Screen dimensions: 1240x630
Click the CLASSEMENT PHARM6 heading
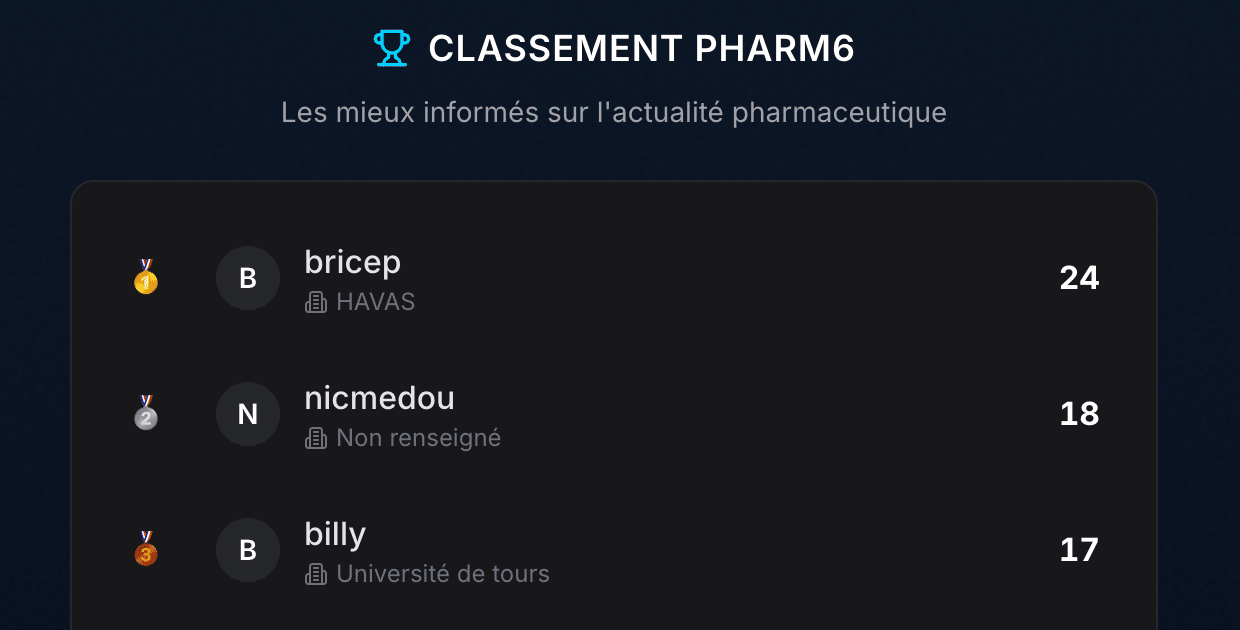click(x=641, y=48)
